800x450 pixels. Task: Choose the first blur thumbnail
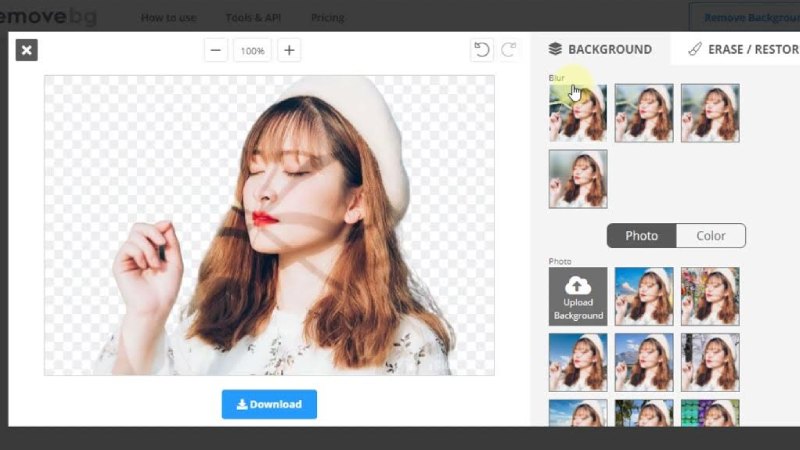pyautogui.click(x=578, y=113)
